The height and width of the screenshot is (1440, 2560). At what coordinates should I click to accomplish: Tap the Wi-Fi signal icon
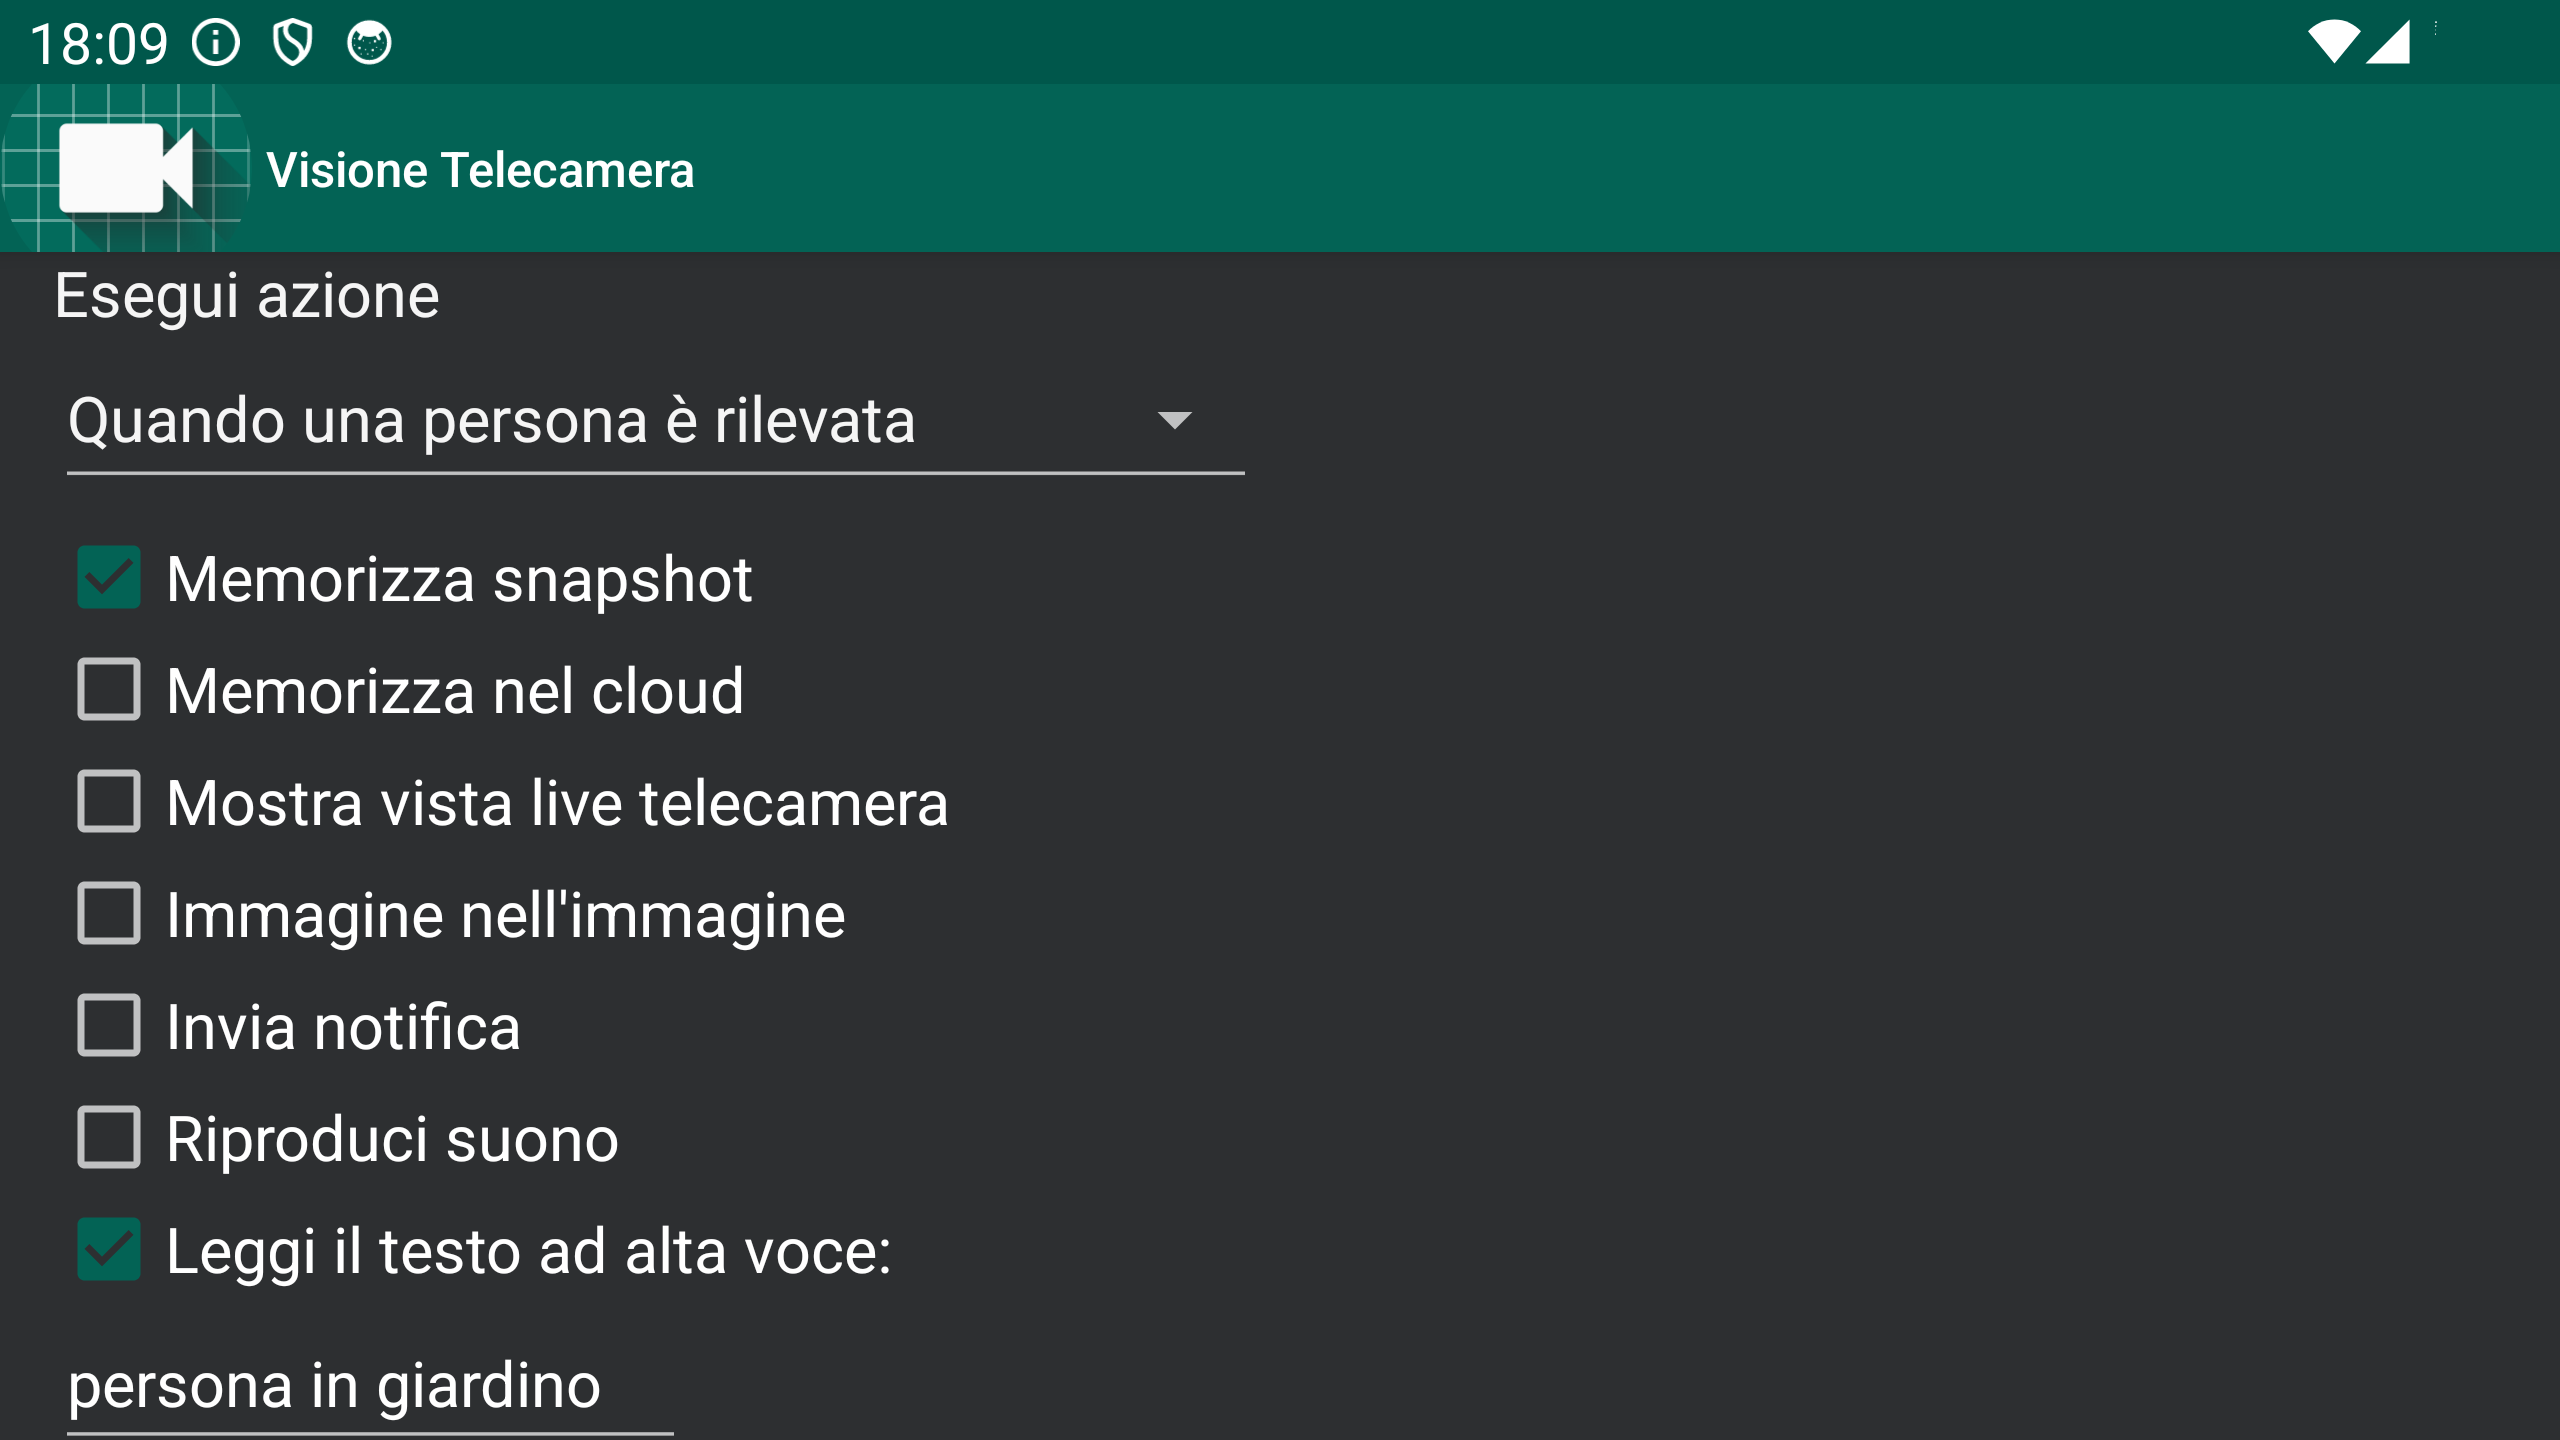[x=2334, y=43]
